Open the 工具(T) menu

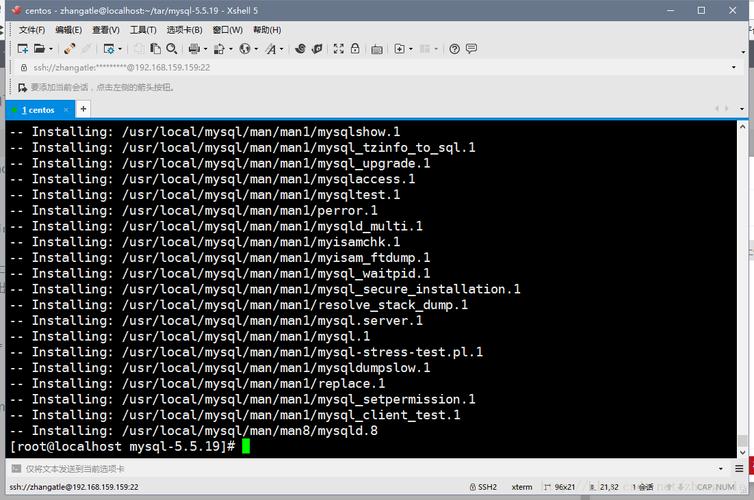click(x=143, y=30)
